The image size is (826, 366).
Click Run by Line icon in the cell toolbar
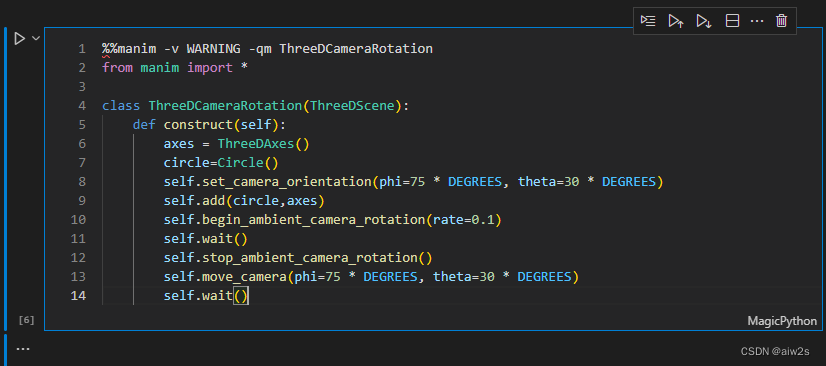(648, 21)
